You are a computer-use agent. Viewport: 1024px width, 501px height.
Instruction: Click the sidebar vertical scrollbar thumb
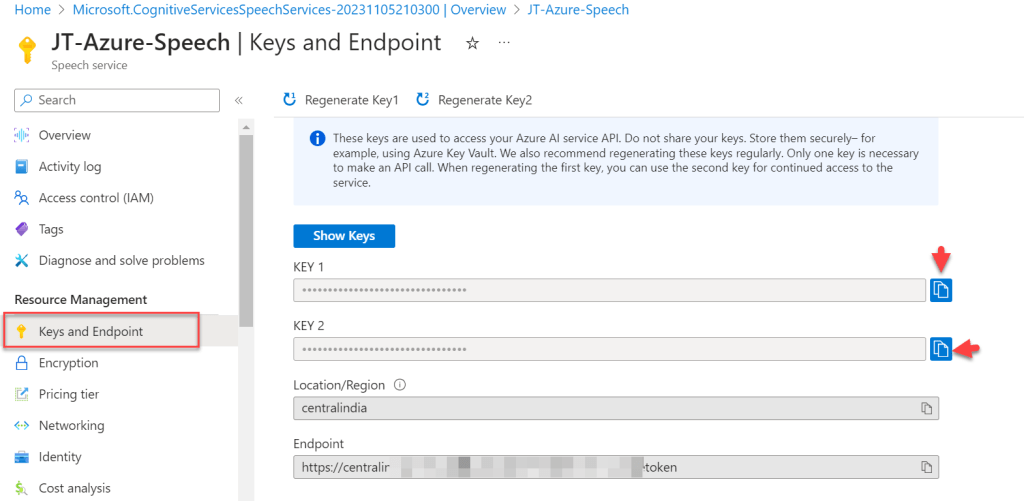[x=246, y=229]
